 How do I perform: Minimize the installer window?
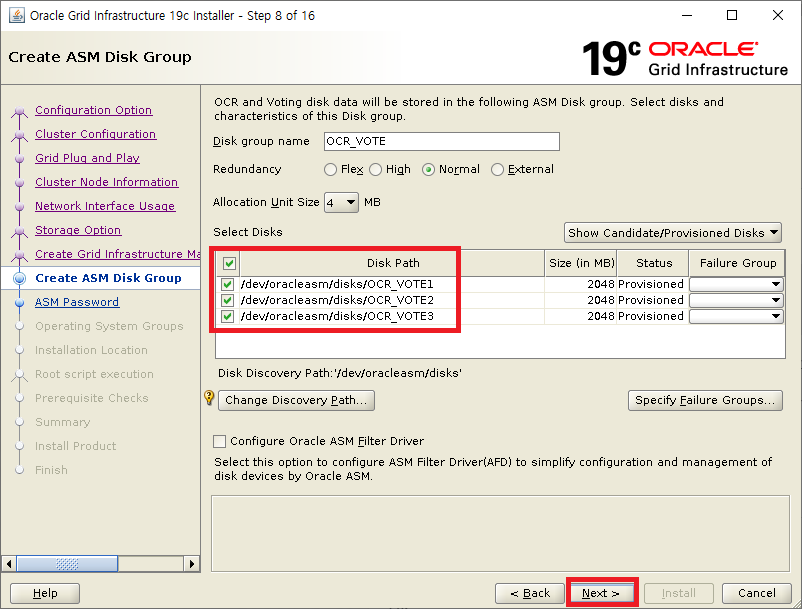coord(687,15)
